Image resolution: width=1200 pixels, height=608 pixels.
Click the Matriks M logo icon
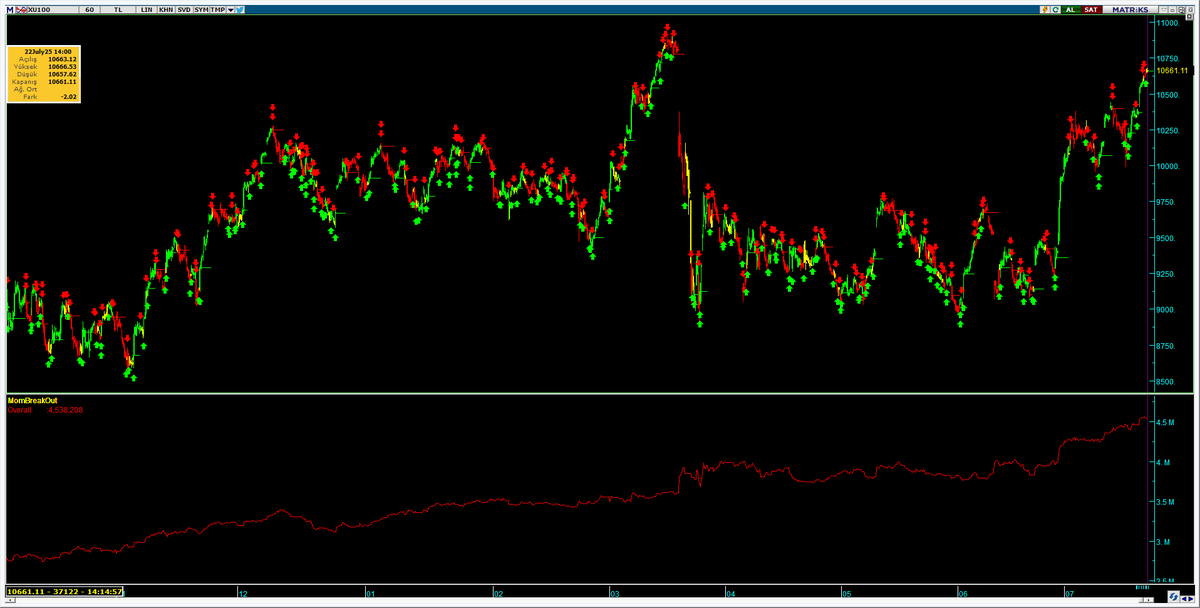click(10, 10)
